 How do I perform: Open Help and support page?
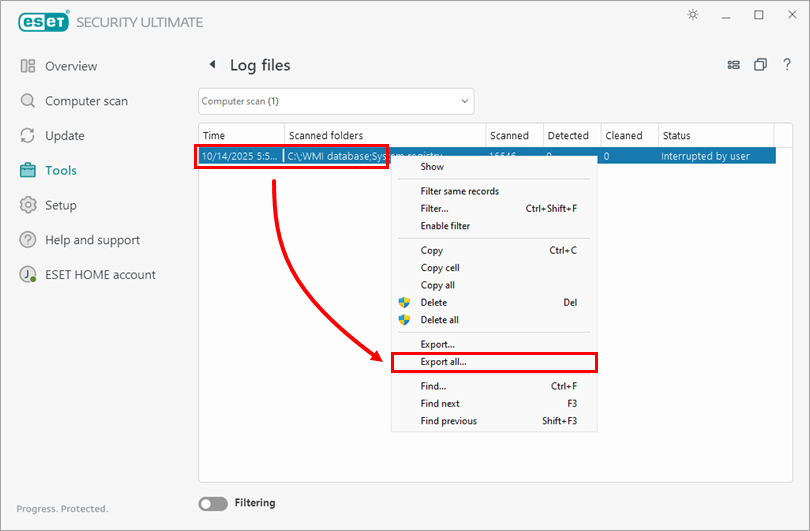pyautogui.click(x=92, y=240)
